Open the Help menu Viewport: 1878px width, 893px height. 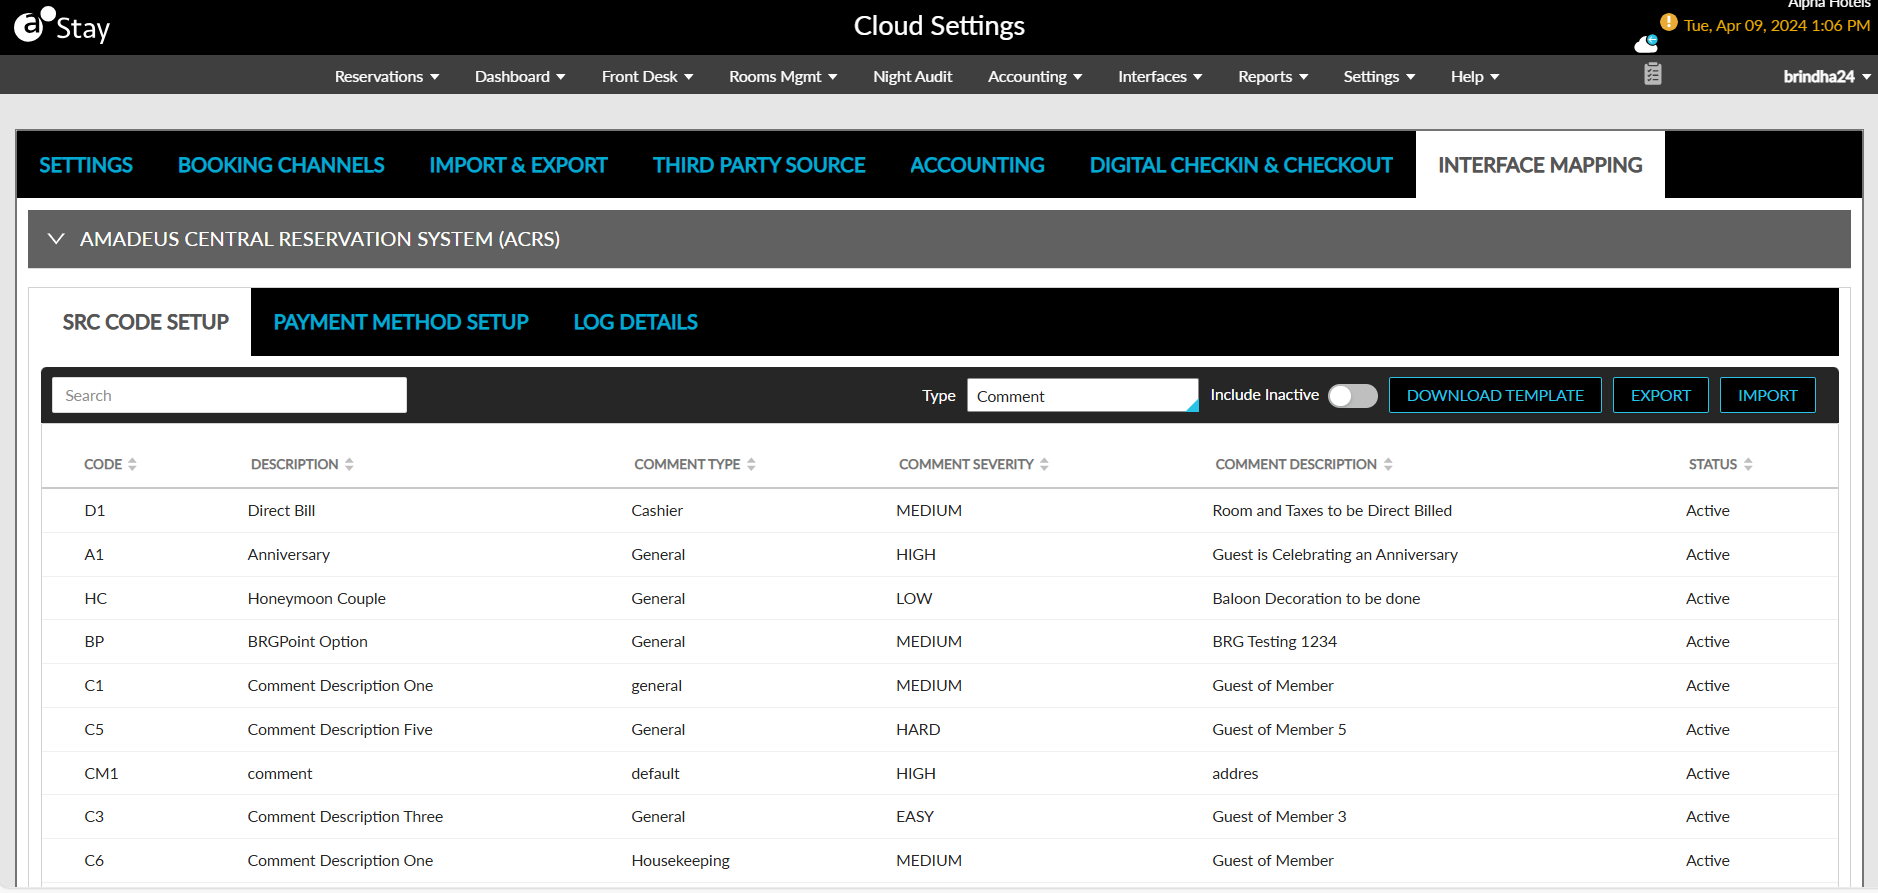click(x=1475, y=76)
